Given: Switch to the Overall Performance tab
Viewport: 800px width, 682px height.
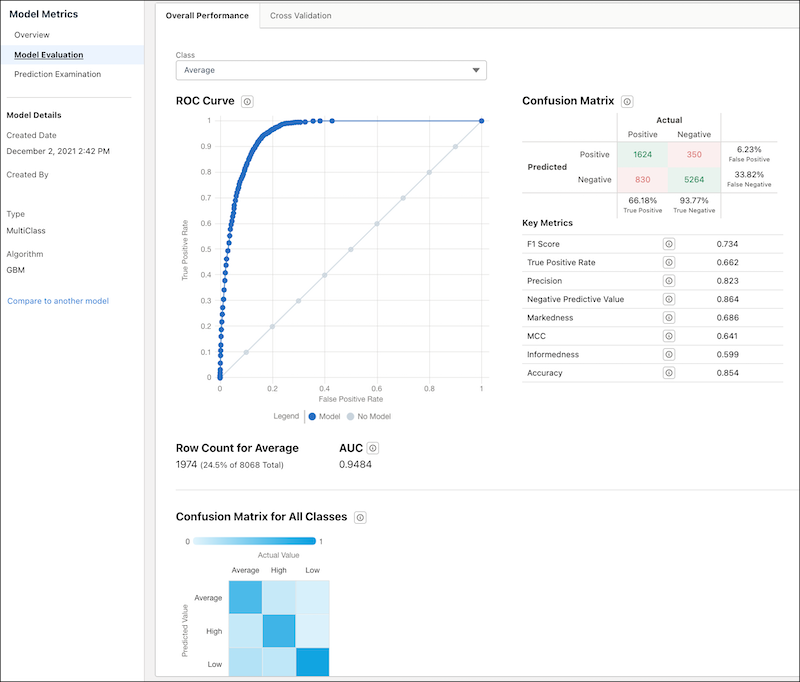Looking at the screenshot, I should coord(207,16).
